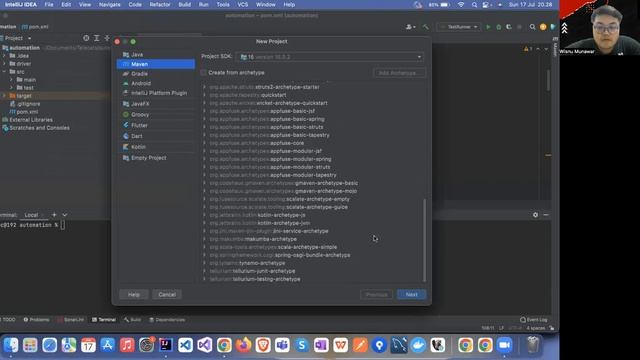Open VCS menu
The height and width of the screenshot is (360, 640).
point(243,4)
